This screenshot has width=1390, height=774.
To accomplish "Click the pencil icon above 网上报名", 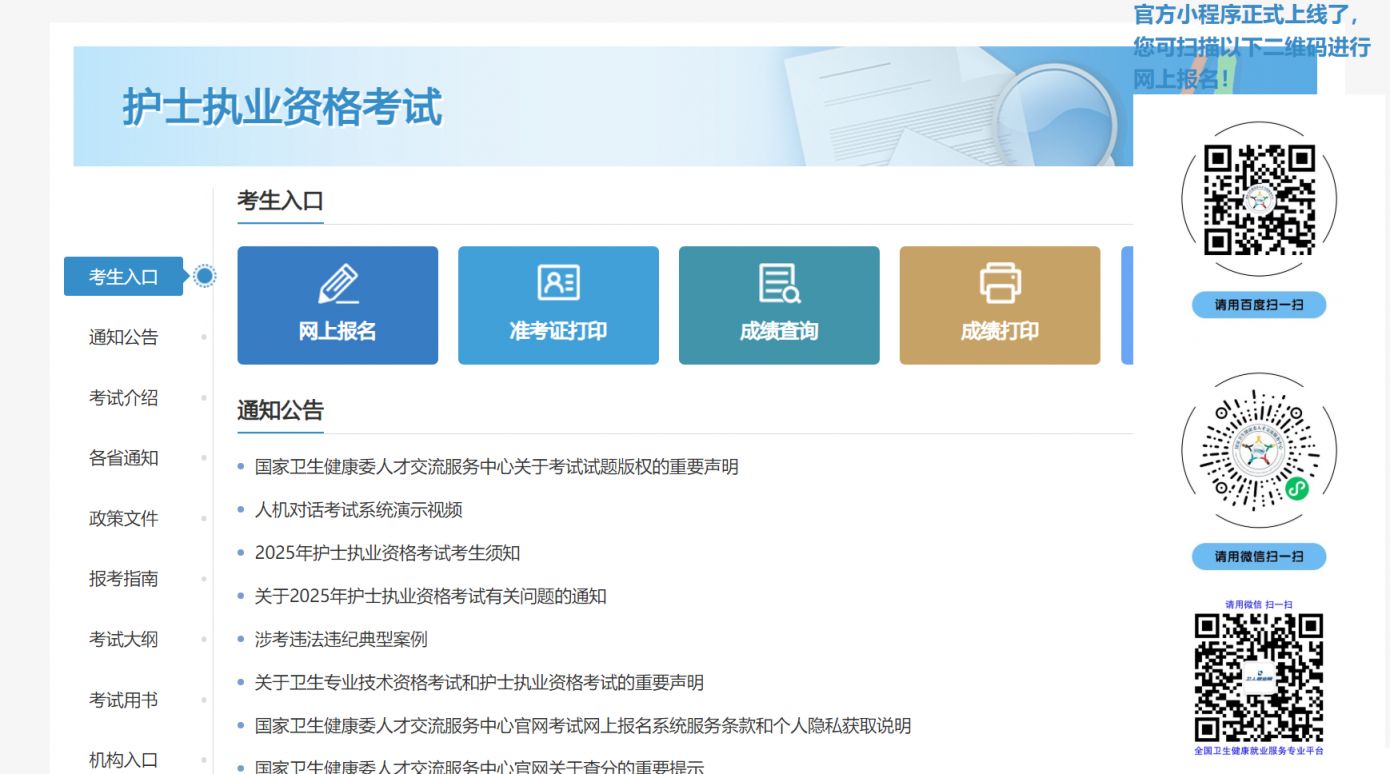I will (338, 284).
